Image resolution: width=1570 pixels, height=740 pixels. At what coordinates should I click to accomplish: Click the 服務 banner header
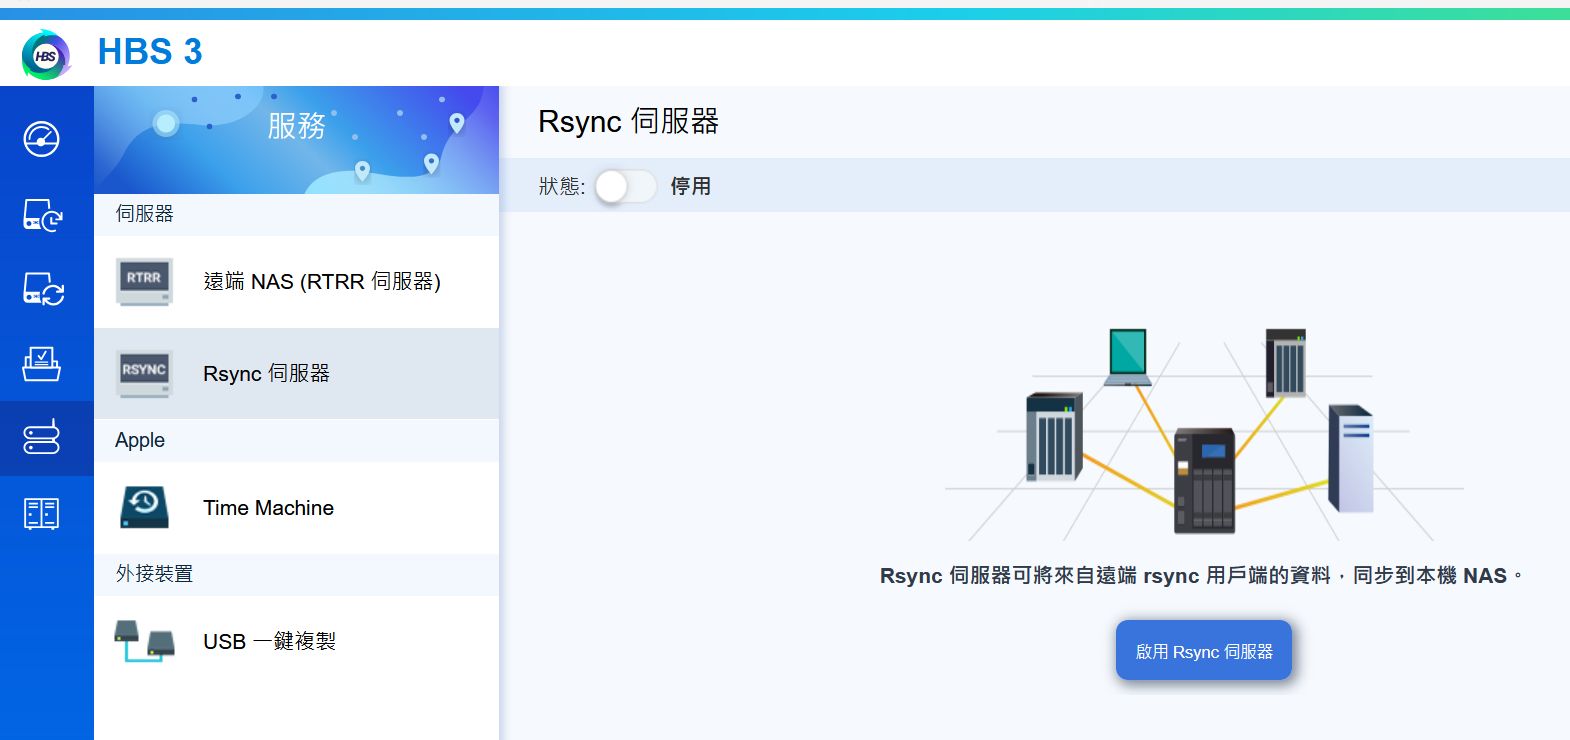297,140
